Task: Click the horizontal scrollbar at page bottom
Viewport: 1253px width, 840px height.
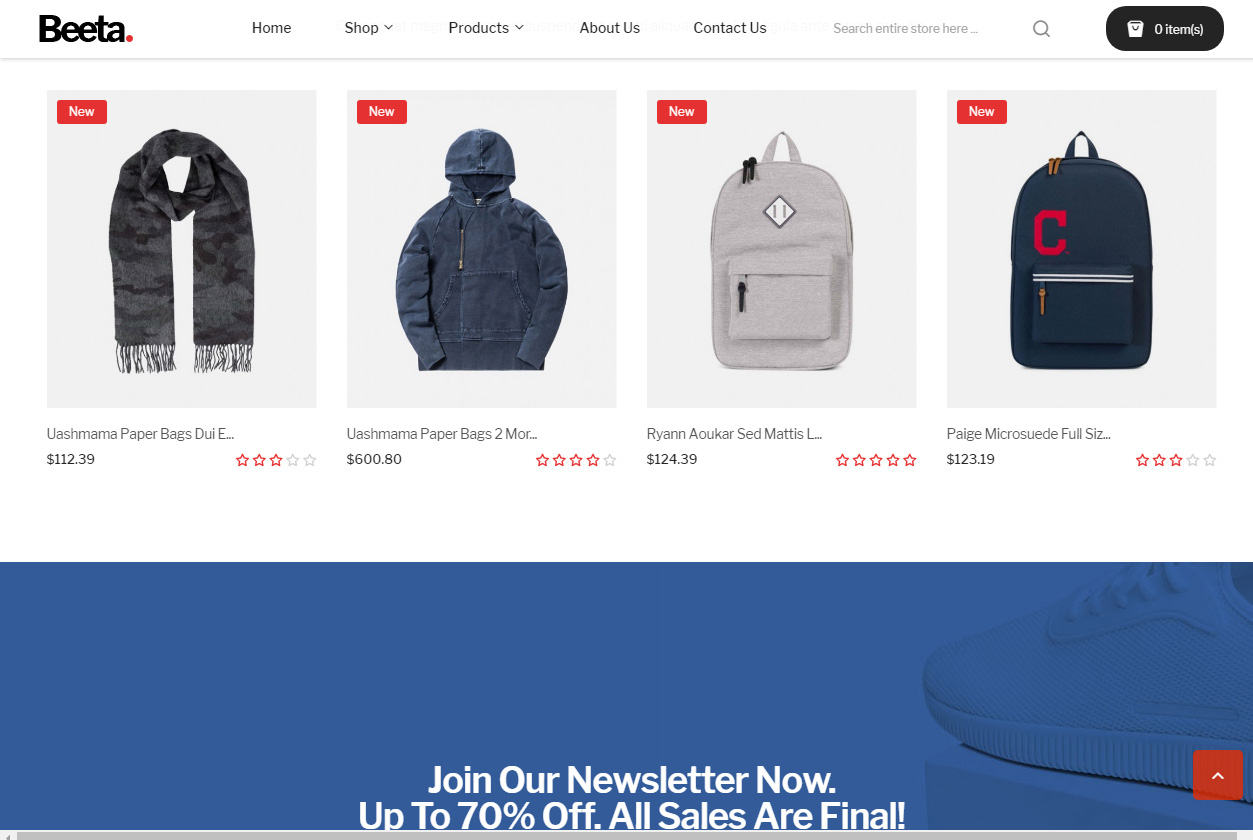Action: click(x=626, y=835)
